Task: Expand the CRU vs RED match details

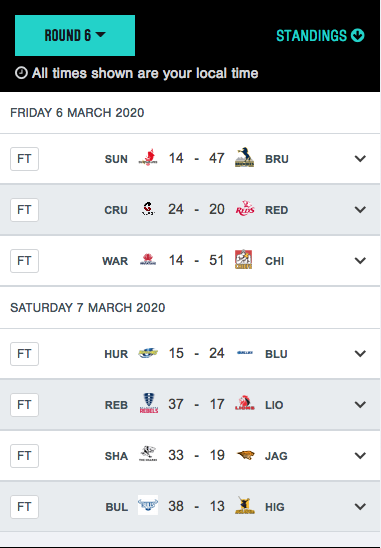Action: pos(360,210)
